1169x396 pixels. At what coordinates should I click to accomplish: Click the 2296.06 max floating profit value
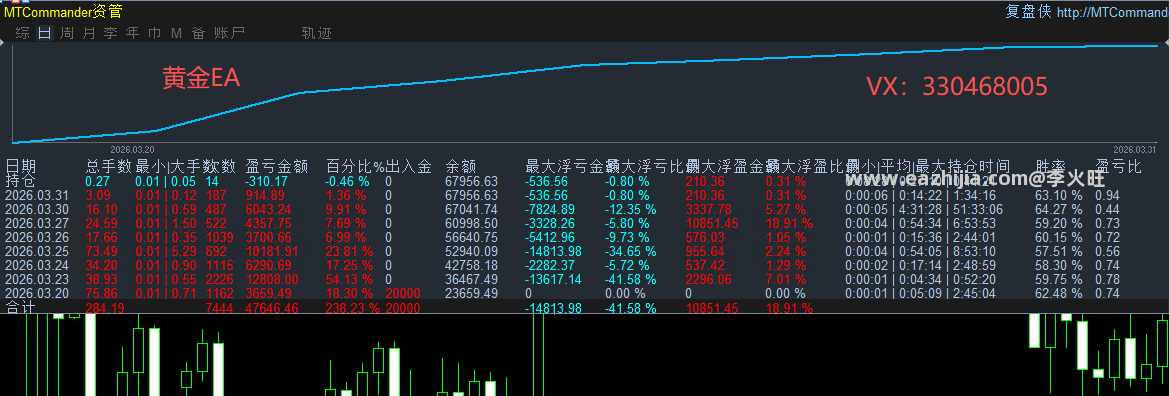[x=708, y=279]
